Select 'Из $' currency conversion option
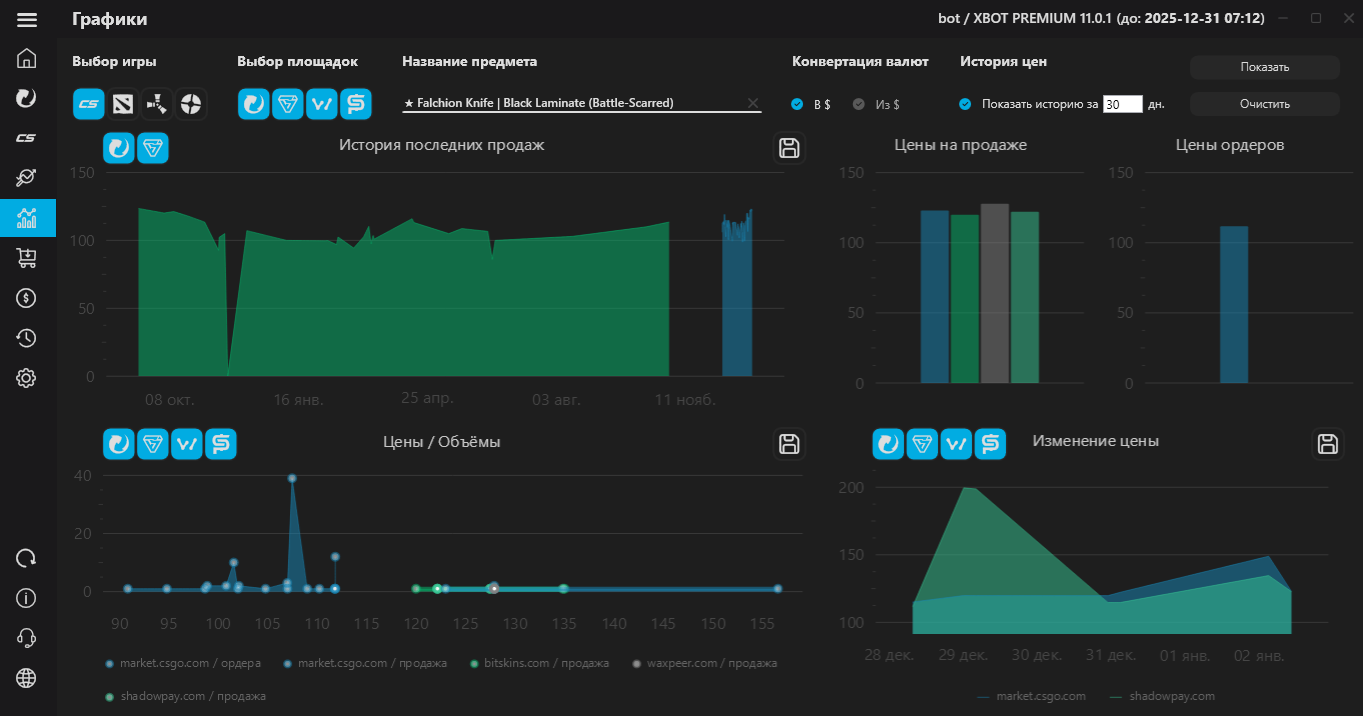The image size is (1363, 716). [859, 104]
